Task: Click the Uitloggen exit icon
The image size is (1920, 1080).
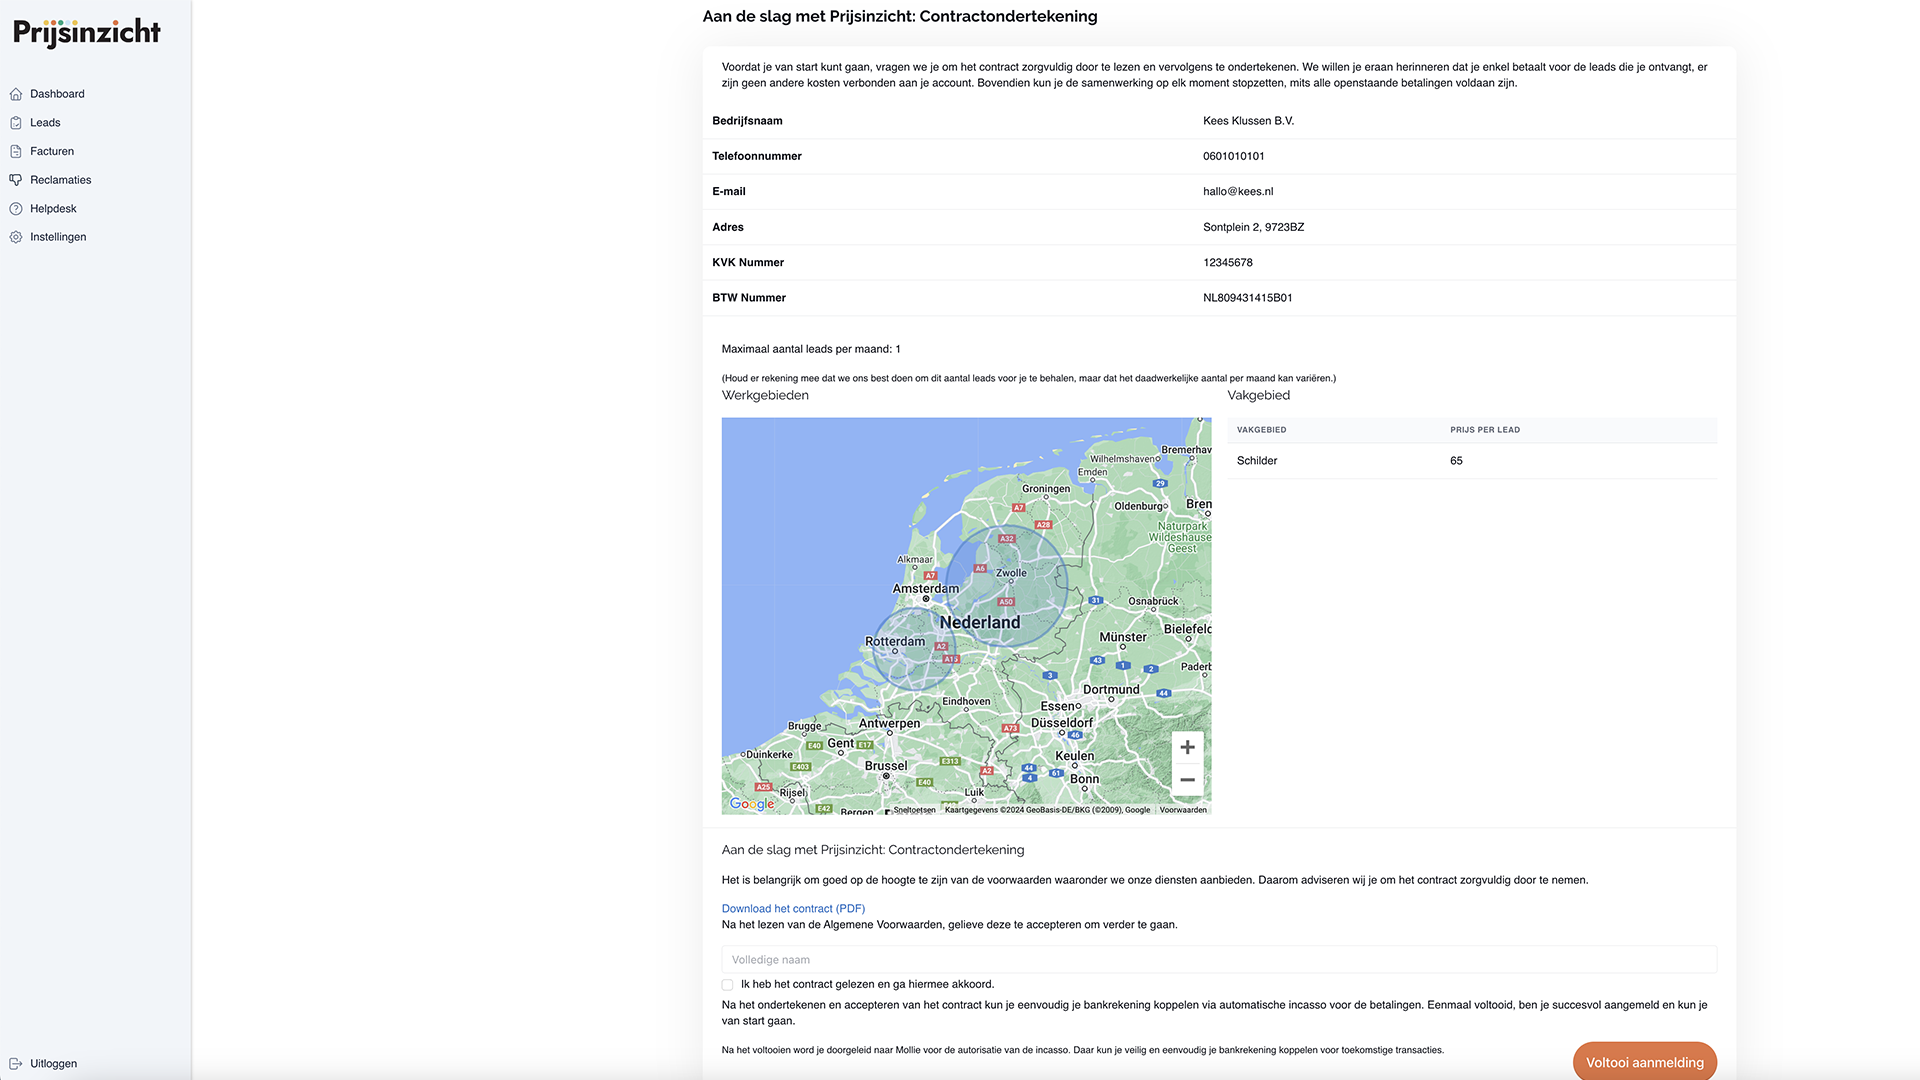Action: pyautogui.click(x=16, y=1064)
